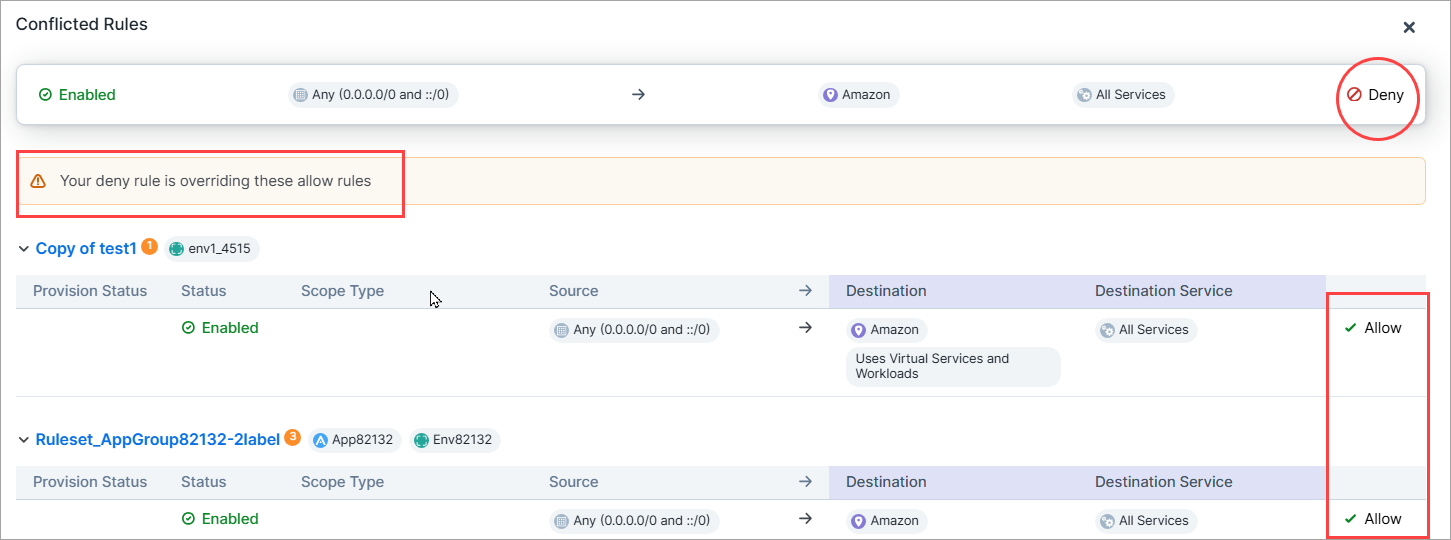Click Status column header in Copy of test1 table
The height and width of the screenshot is (540, 1451).
(204, 291)
